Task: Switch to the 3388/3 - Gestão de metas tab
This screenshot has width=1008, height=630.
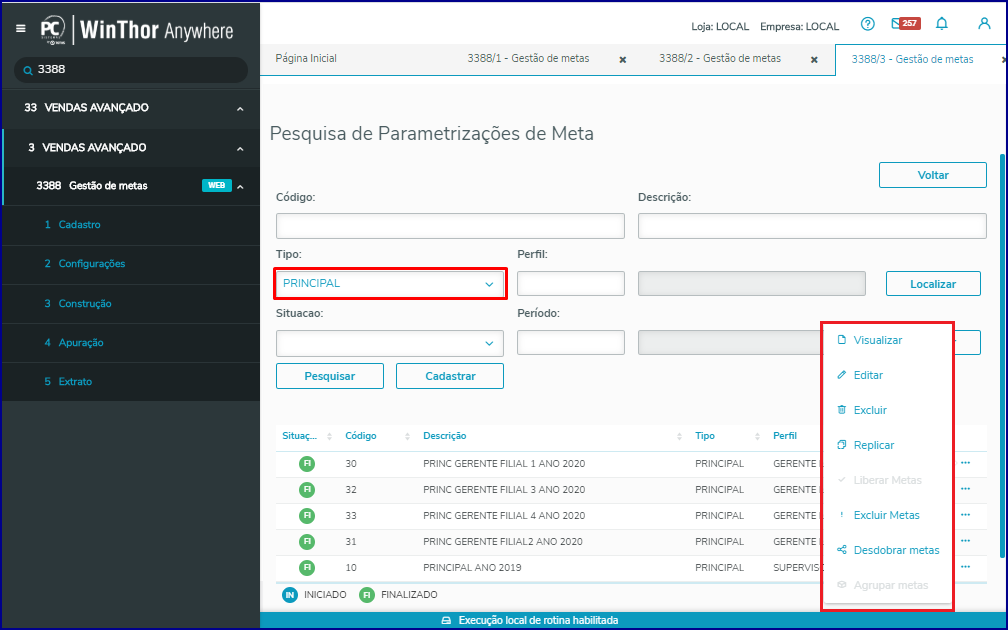Action: (x=912, y=59)
